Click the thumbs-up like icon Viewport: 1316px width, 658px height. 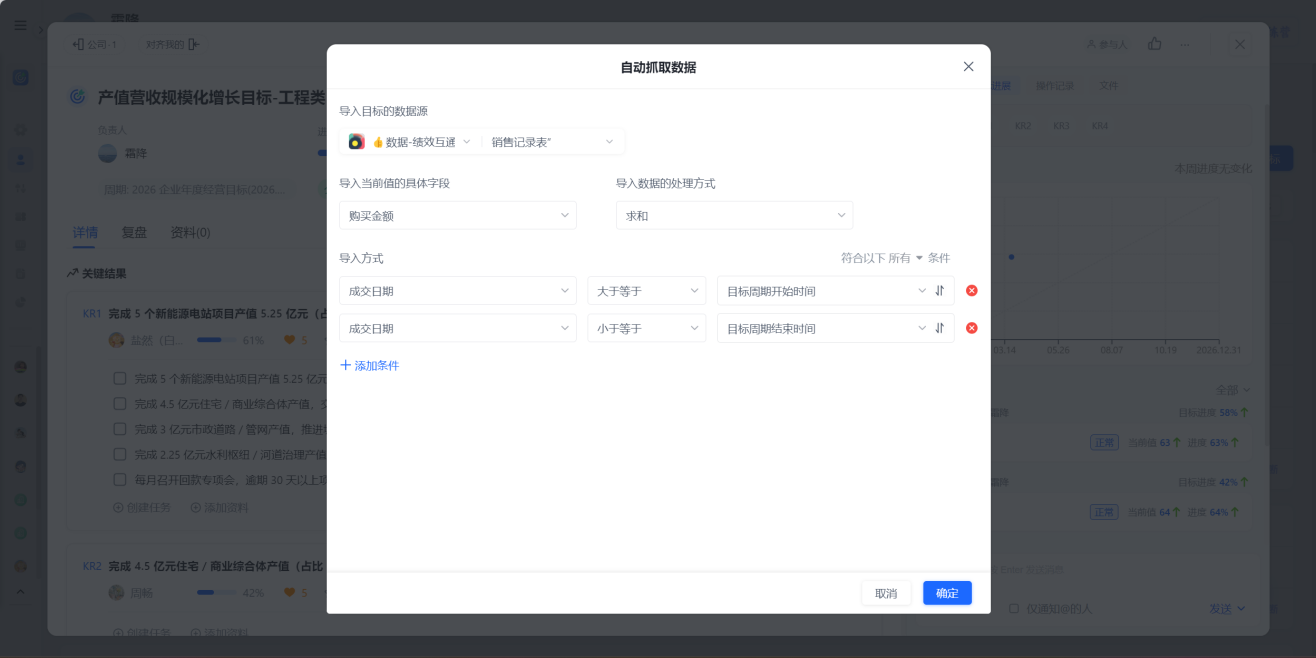point(1155,44)
